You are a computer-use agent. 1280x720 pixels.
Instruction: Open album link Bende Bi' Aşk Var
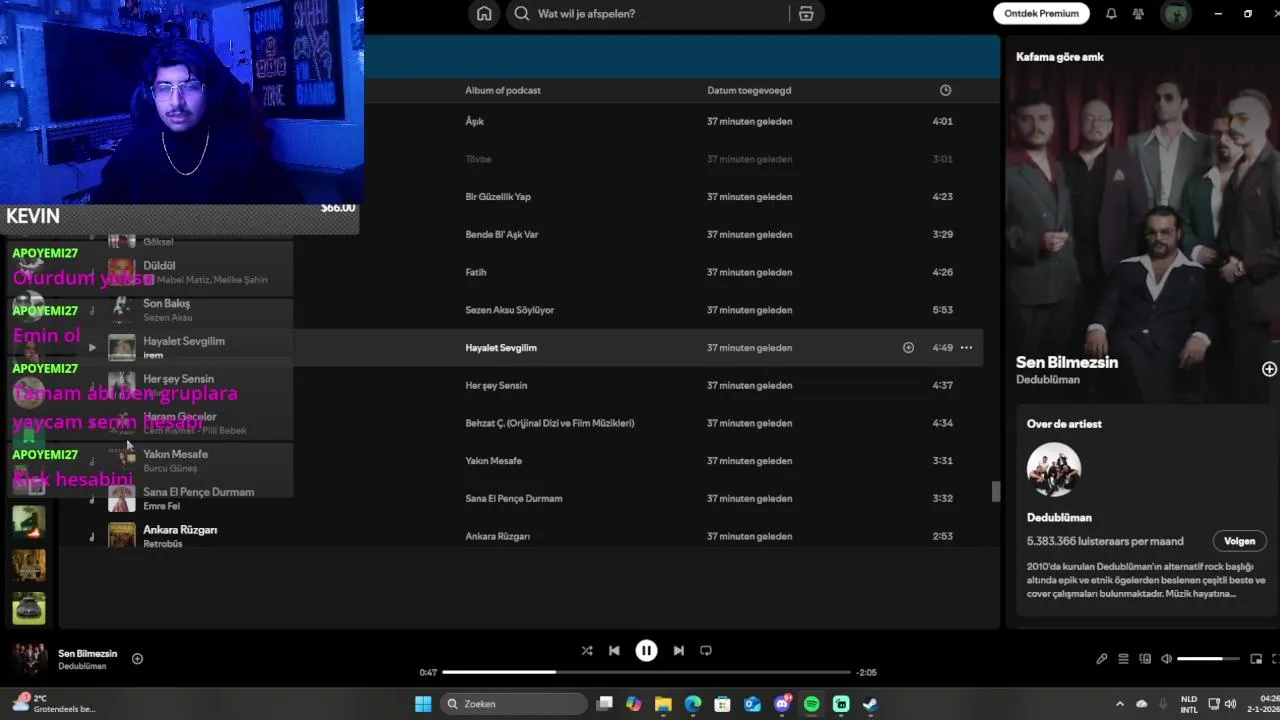tap(502, 235)
